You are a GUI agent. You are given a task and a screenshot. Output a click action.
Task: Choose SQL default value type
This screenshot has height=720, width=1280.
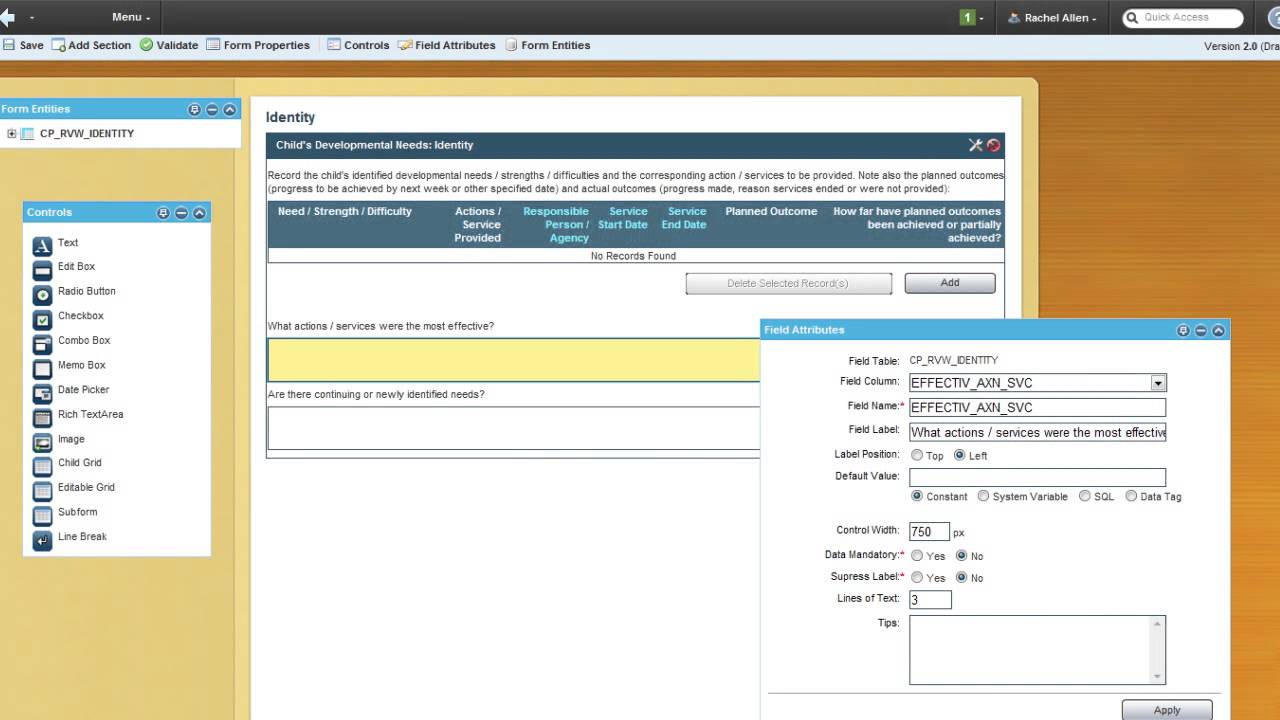point(1085,496)
